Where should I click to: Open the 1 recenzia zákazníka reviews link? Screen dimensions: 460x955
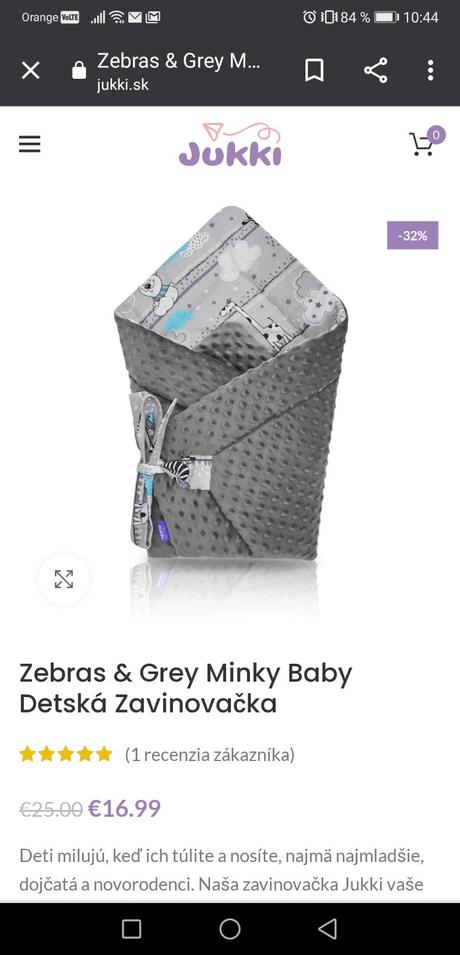coord(210,755)
